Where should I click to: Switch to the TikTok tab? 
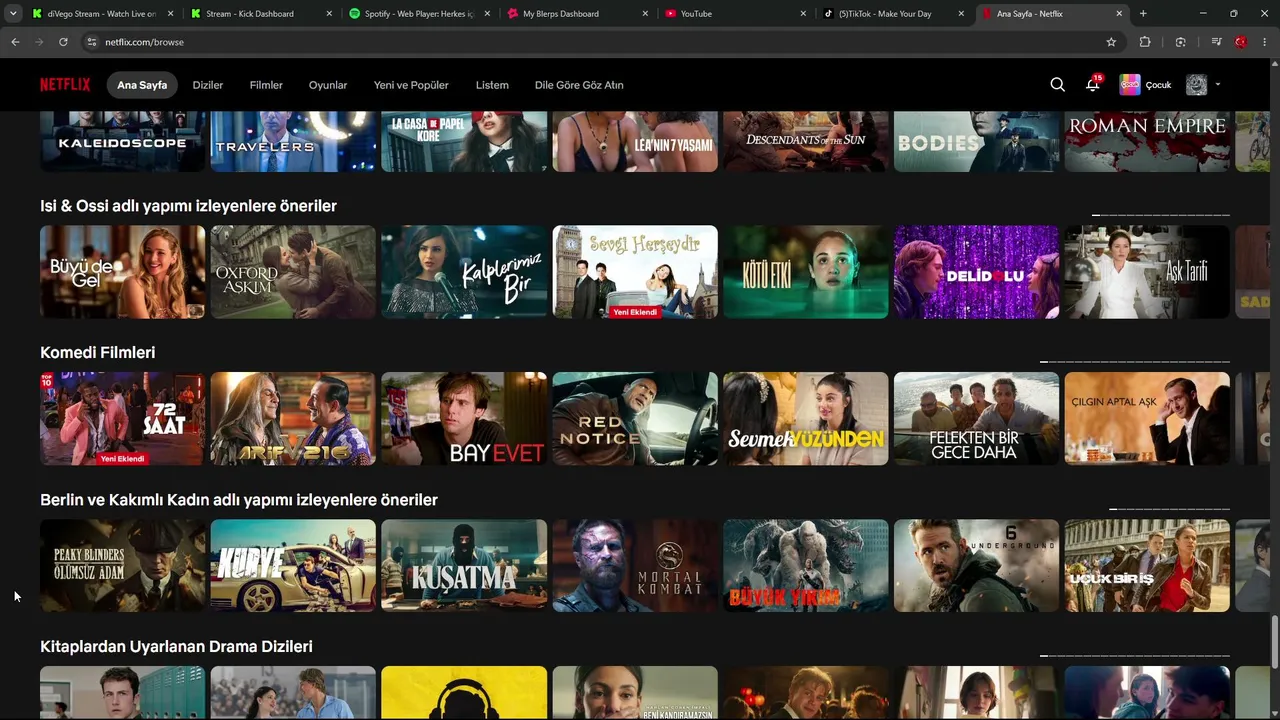[x=891, y=14]
